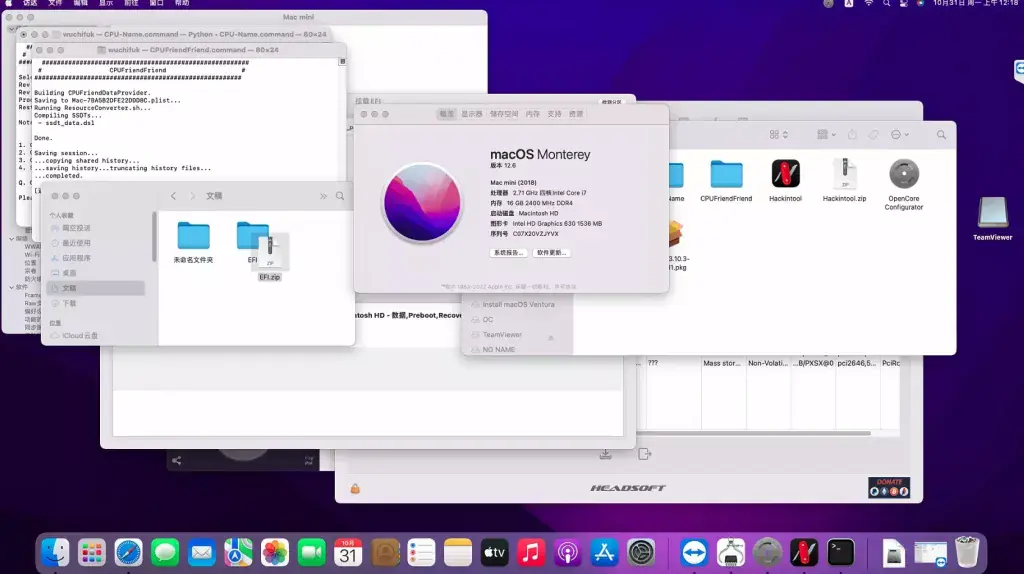Open the Apple menu in menu bar
This screenshot has height=574, width=1024.
pos(8,3)
